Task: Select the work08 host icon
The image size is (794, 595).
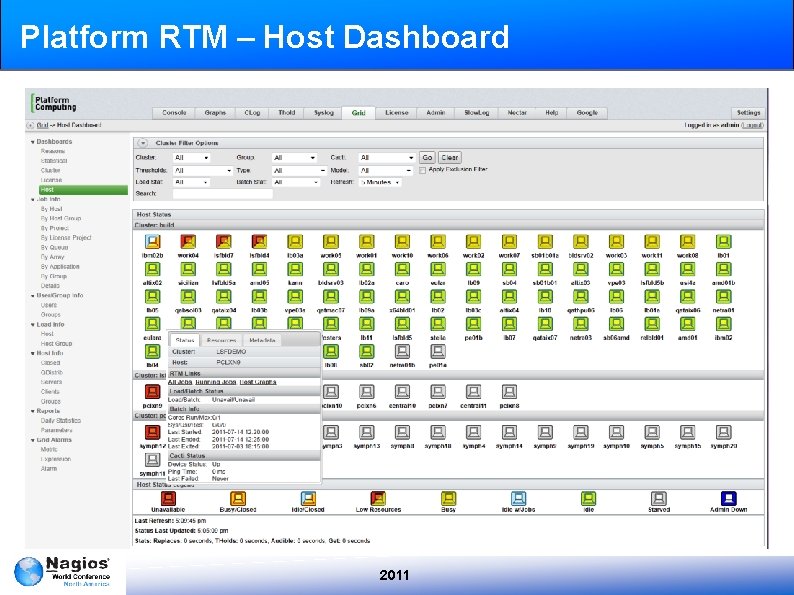Action: pyautogui.click(x=688, y=242)
